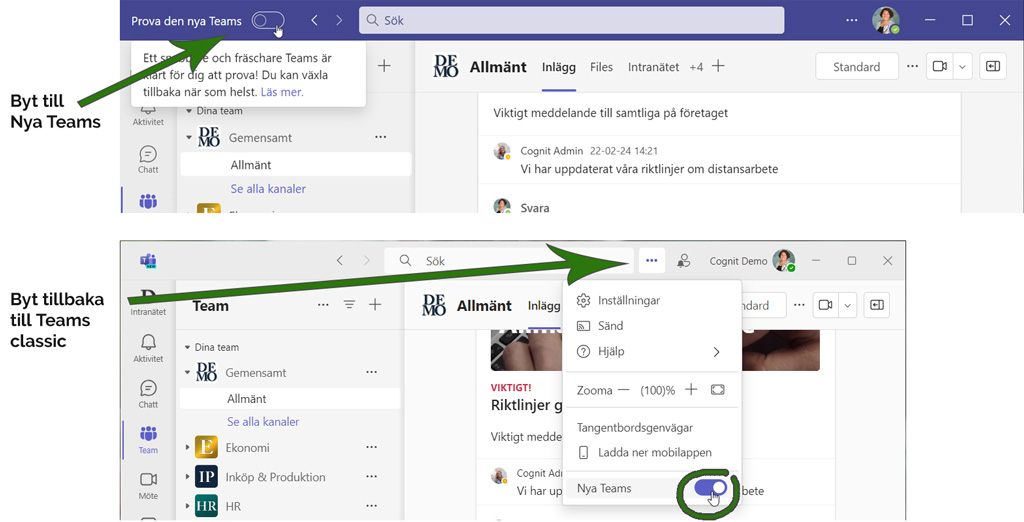Click the full screen zoom icon

click(717, 390)
